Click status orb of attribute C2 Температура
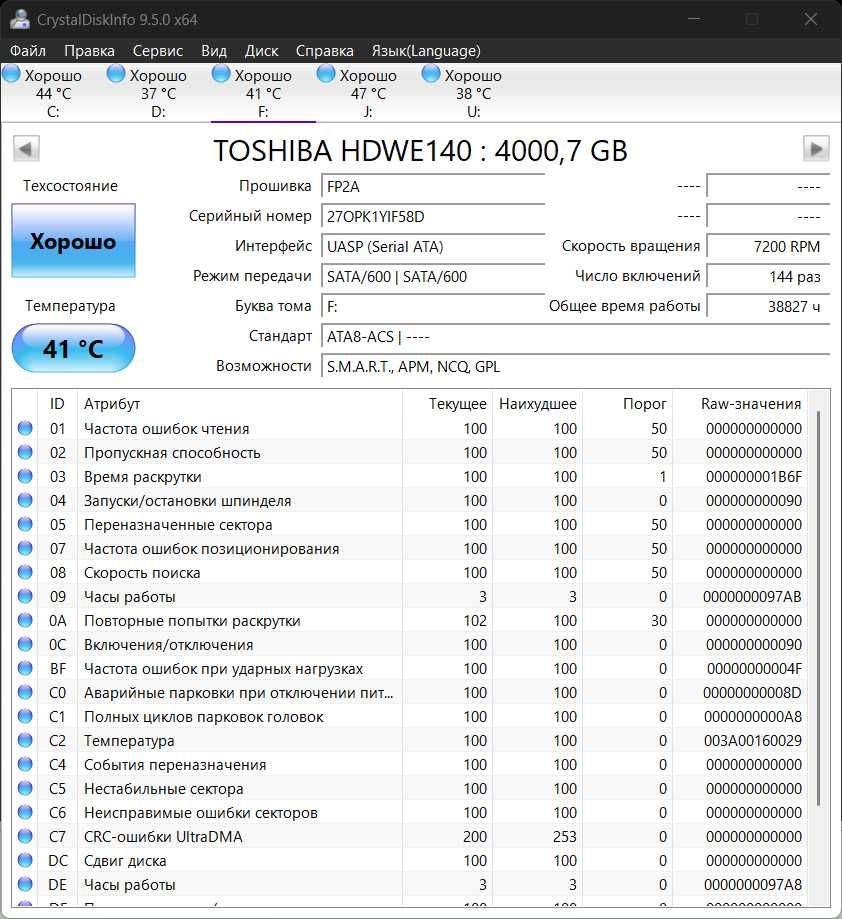Viewport: 842px width, 919px height. pyautogui.click(x=25, y=740)
